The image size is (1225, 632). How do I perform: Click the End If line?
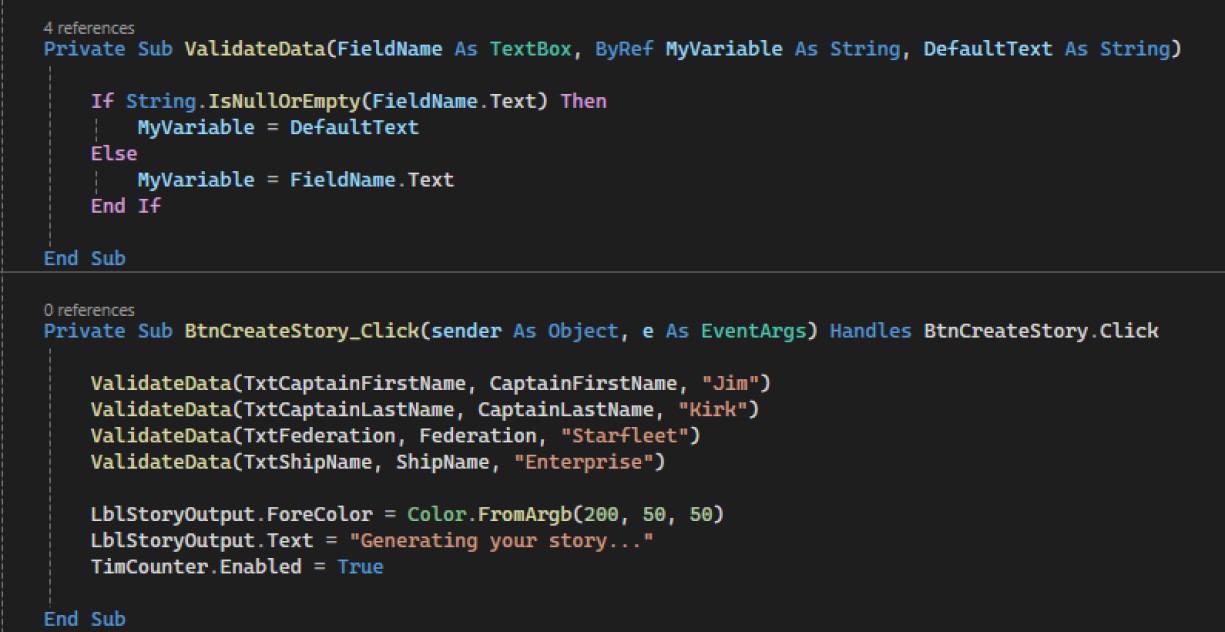[126, 206]
